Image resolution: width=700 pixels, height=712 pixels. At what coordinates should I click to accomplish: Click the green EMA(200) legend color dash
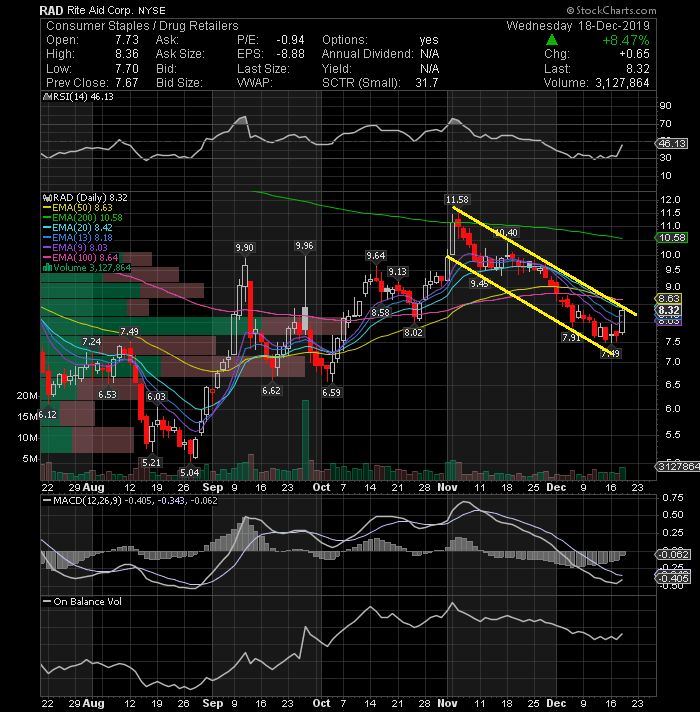(47, 218)
